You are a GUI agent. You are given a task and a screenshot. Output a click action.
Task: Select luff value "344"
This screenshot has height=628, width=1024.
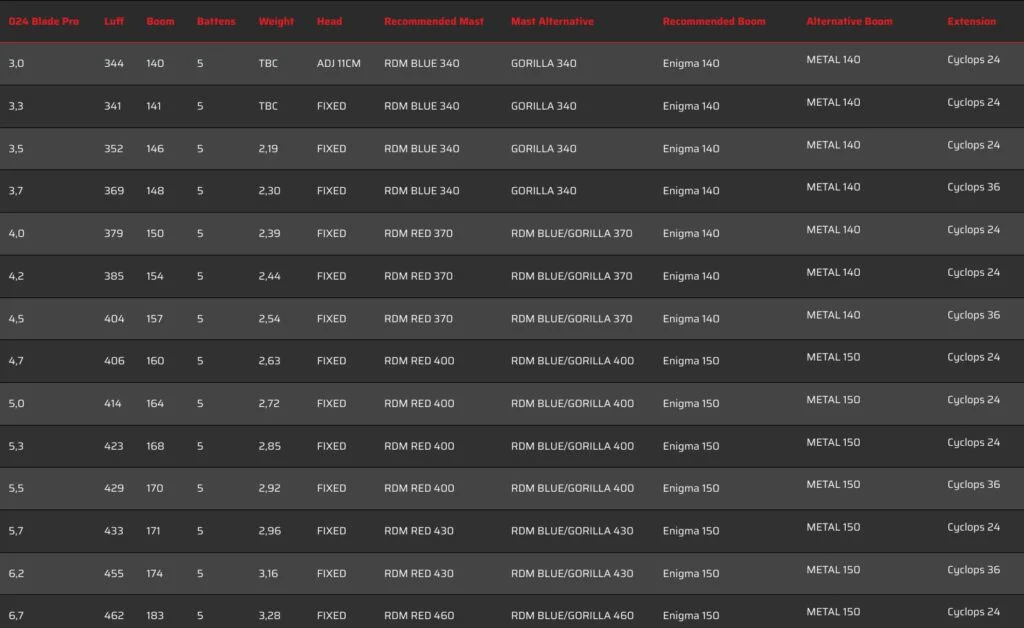(x=114, y=63)
